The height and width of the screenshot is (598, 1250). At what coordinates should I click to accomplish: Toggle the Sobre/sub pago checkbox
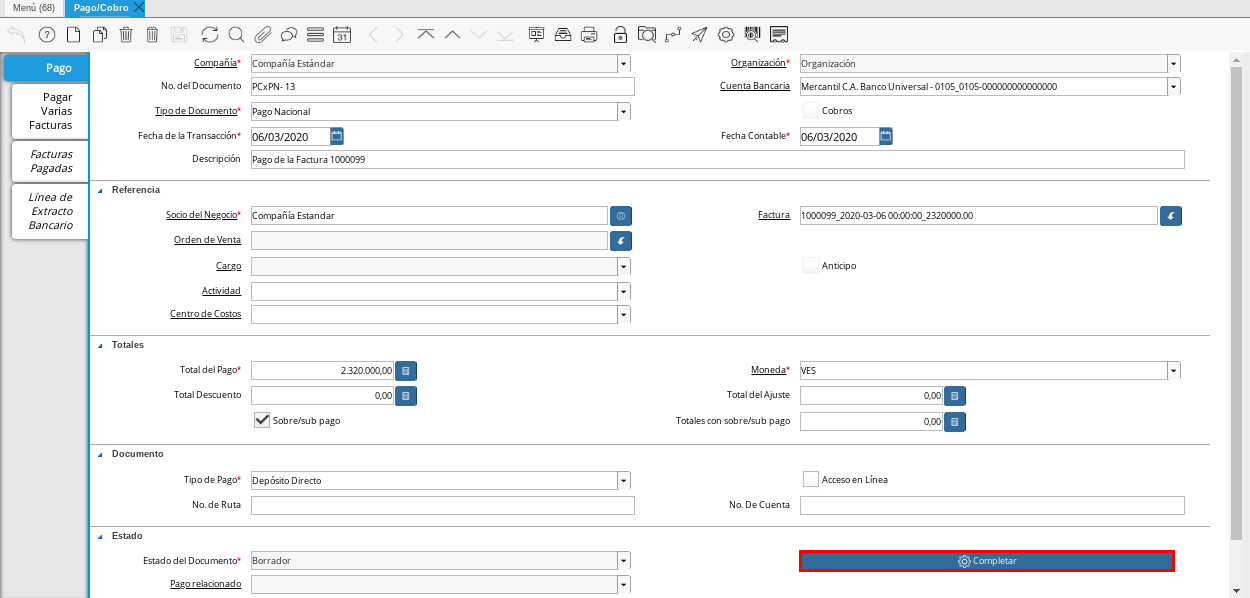tap(263, 421)
